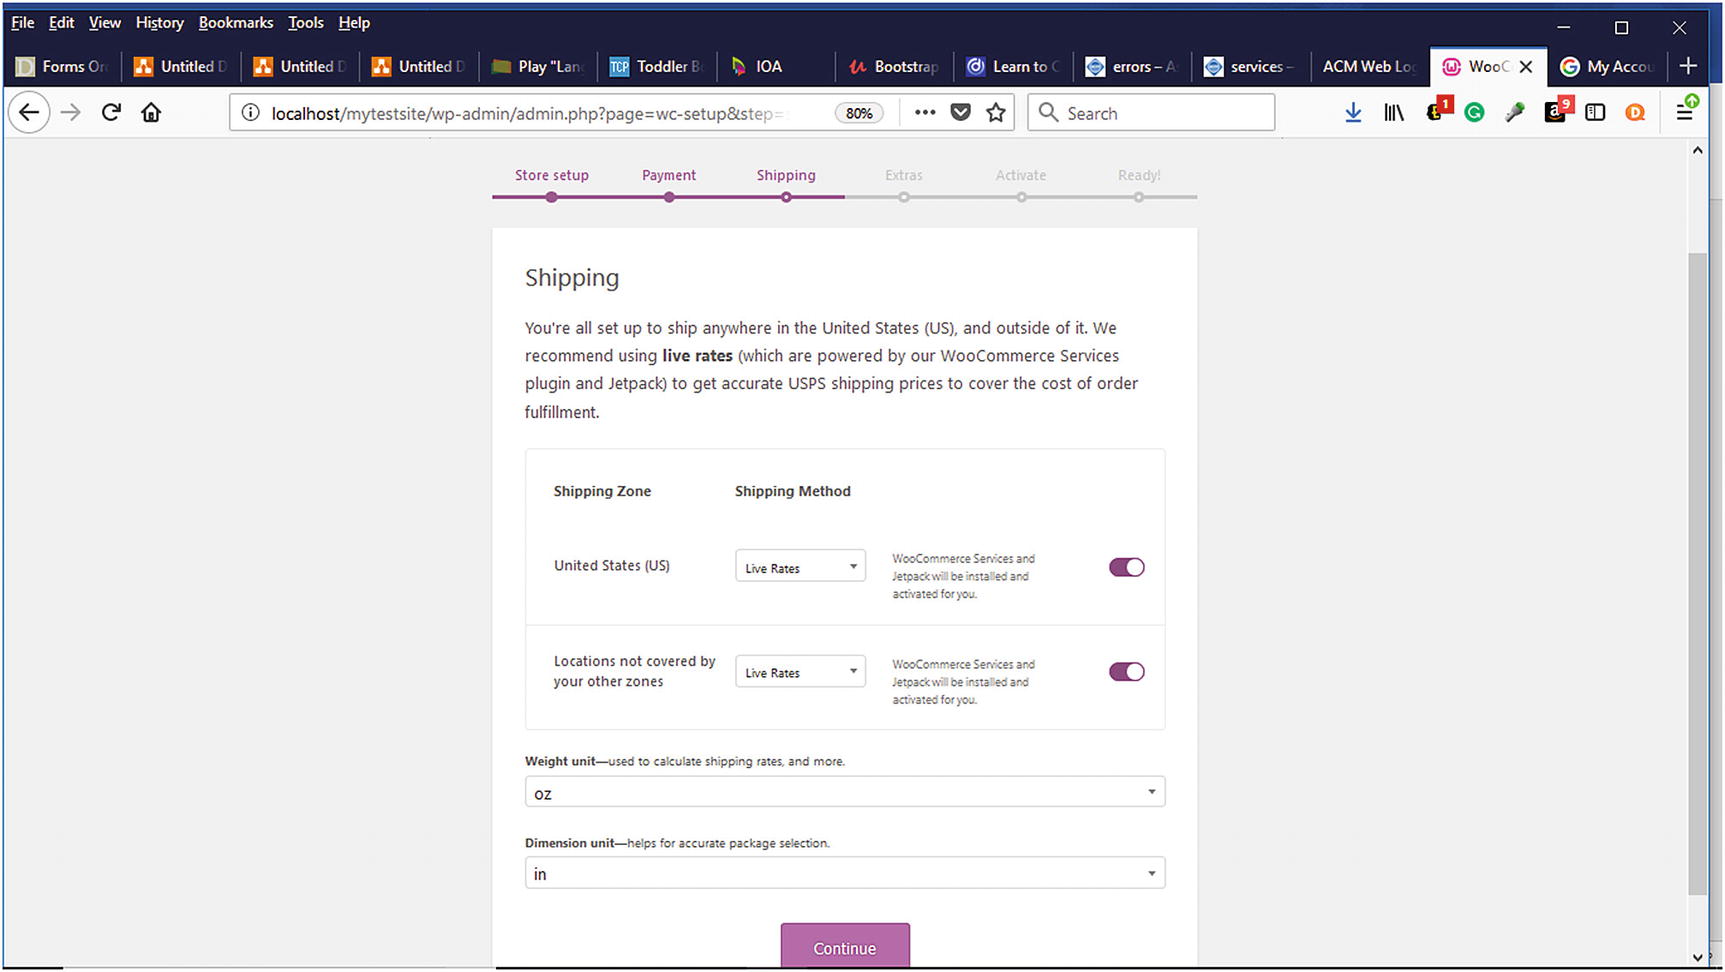
Task: Click the Extras step label
Action: pos(904,175)
